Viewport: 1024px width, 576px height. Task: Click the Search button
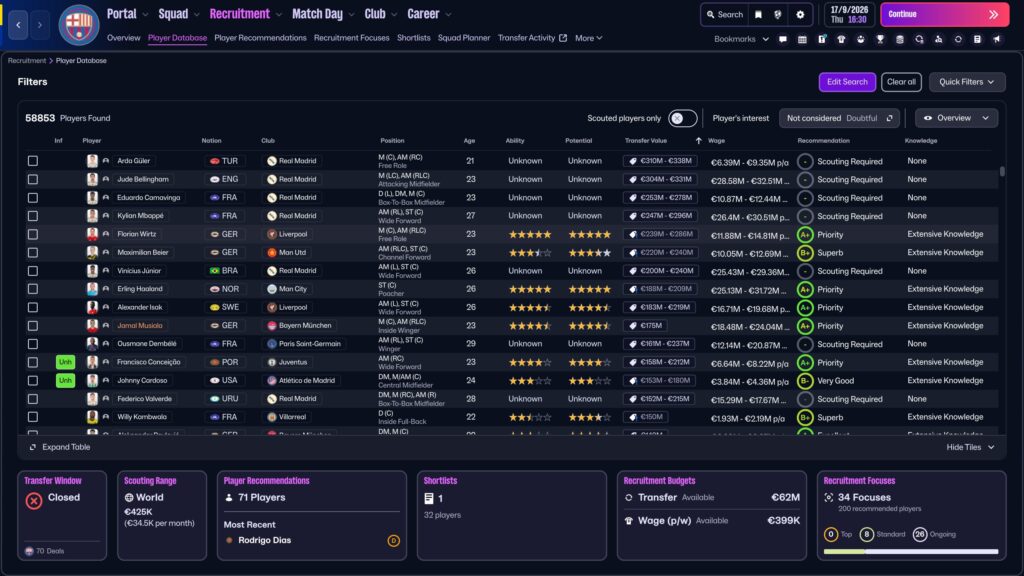tap(724, 14)
